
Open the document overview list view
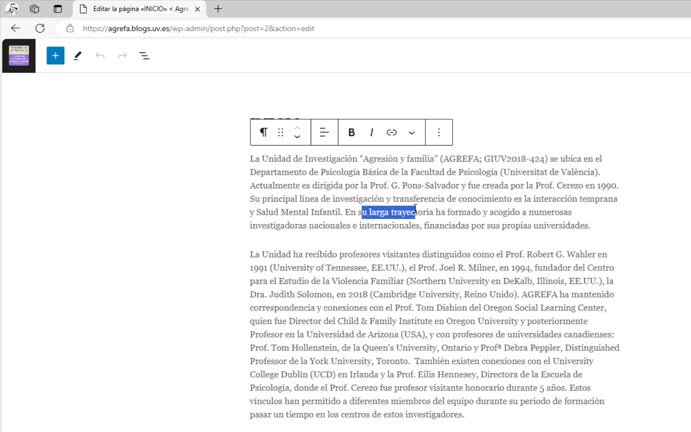pos(144,56)
